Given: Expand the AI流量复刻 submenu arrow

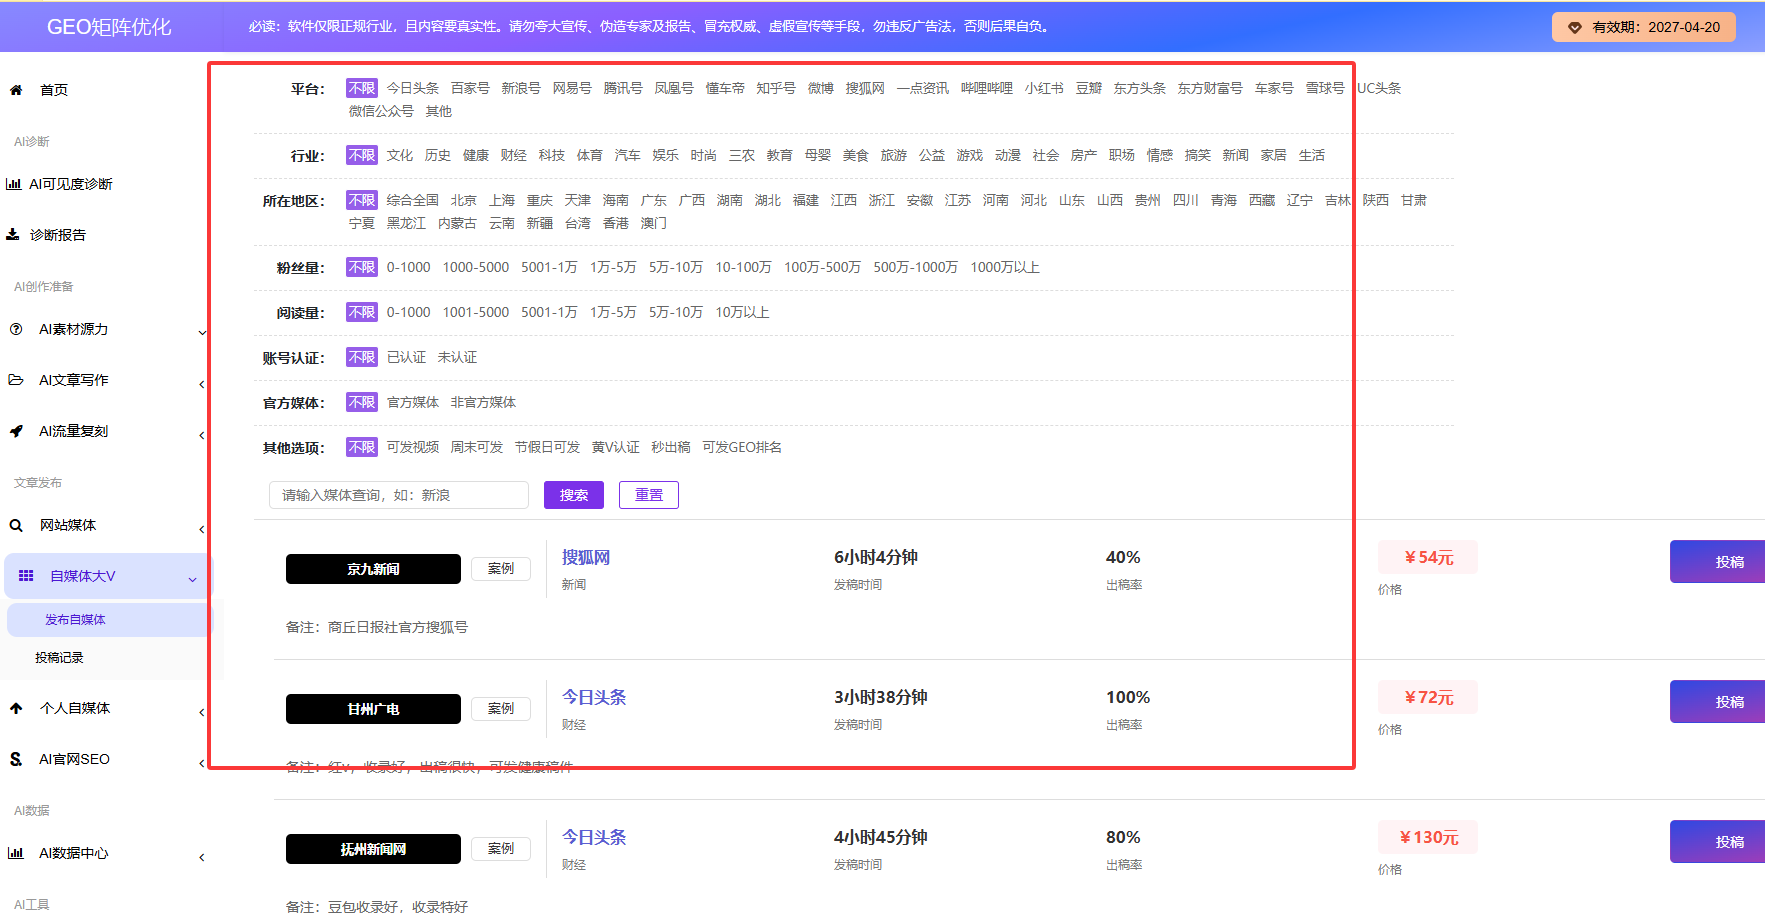Looking at the screenshot, I should pyautogui.click(x=202, y=435).
